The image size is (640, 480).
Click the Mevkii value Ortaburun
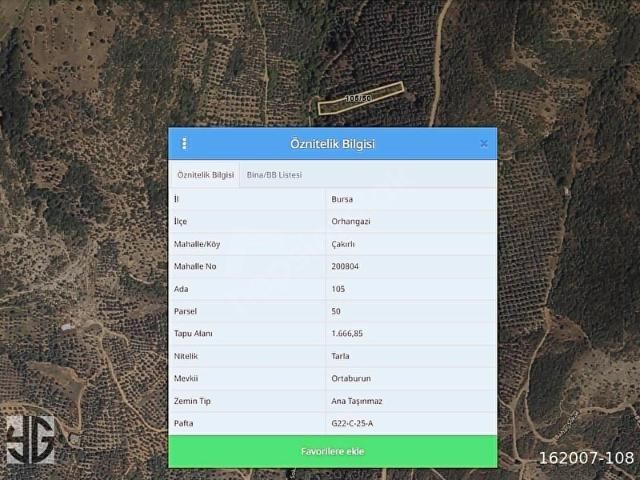coord(350,379)
